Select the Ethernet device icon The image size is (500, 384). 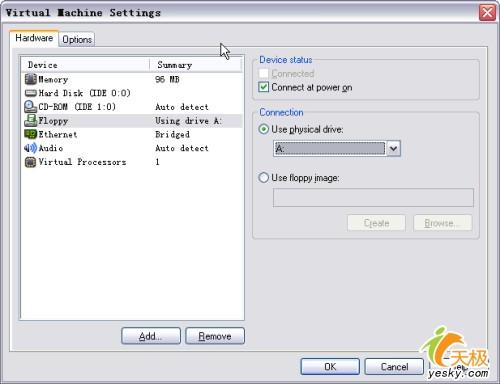[30, 134]
